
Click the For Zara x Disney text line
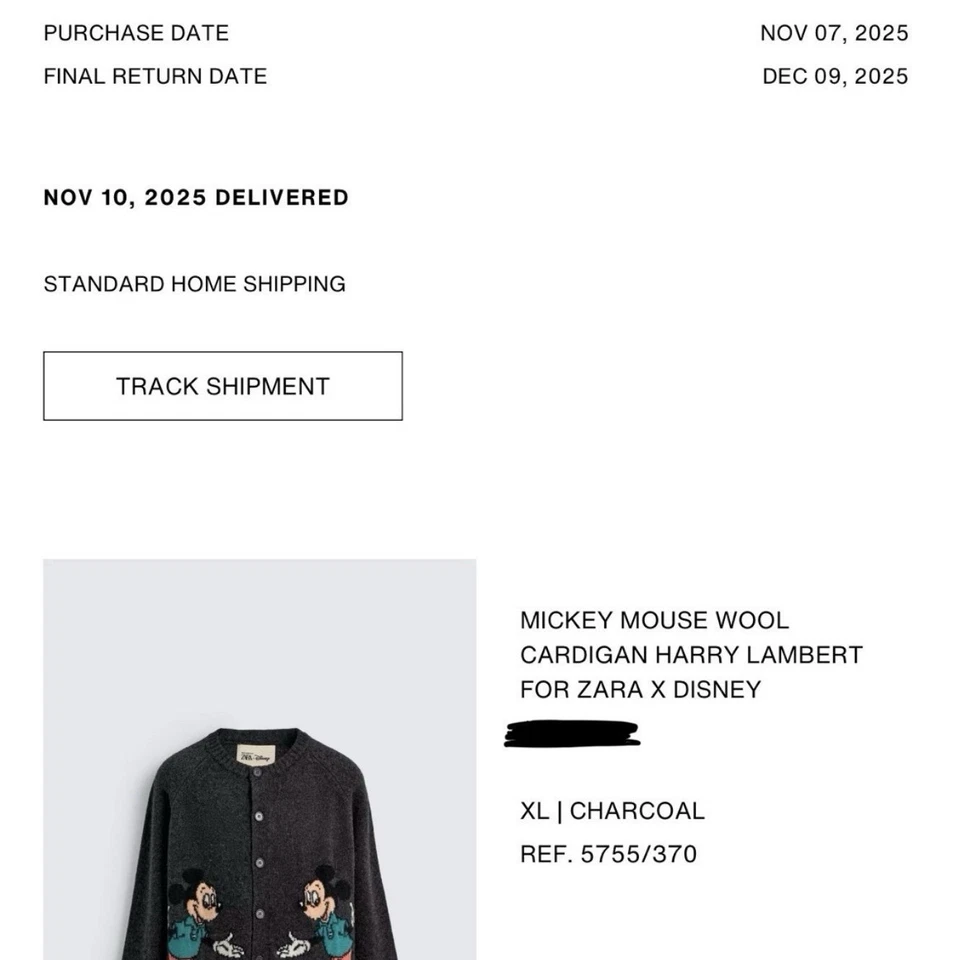[640, 689]
